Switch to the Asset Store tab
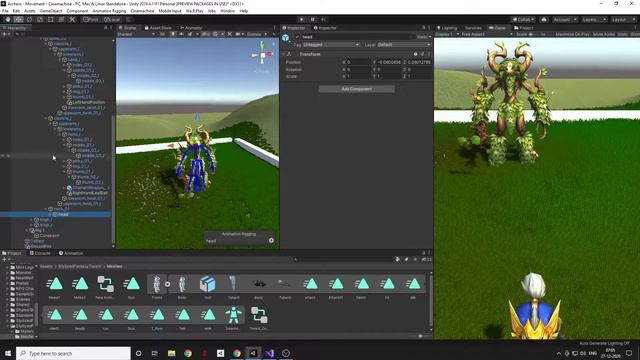 158,28
